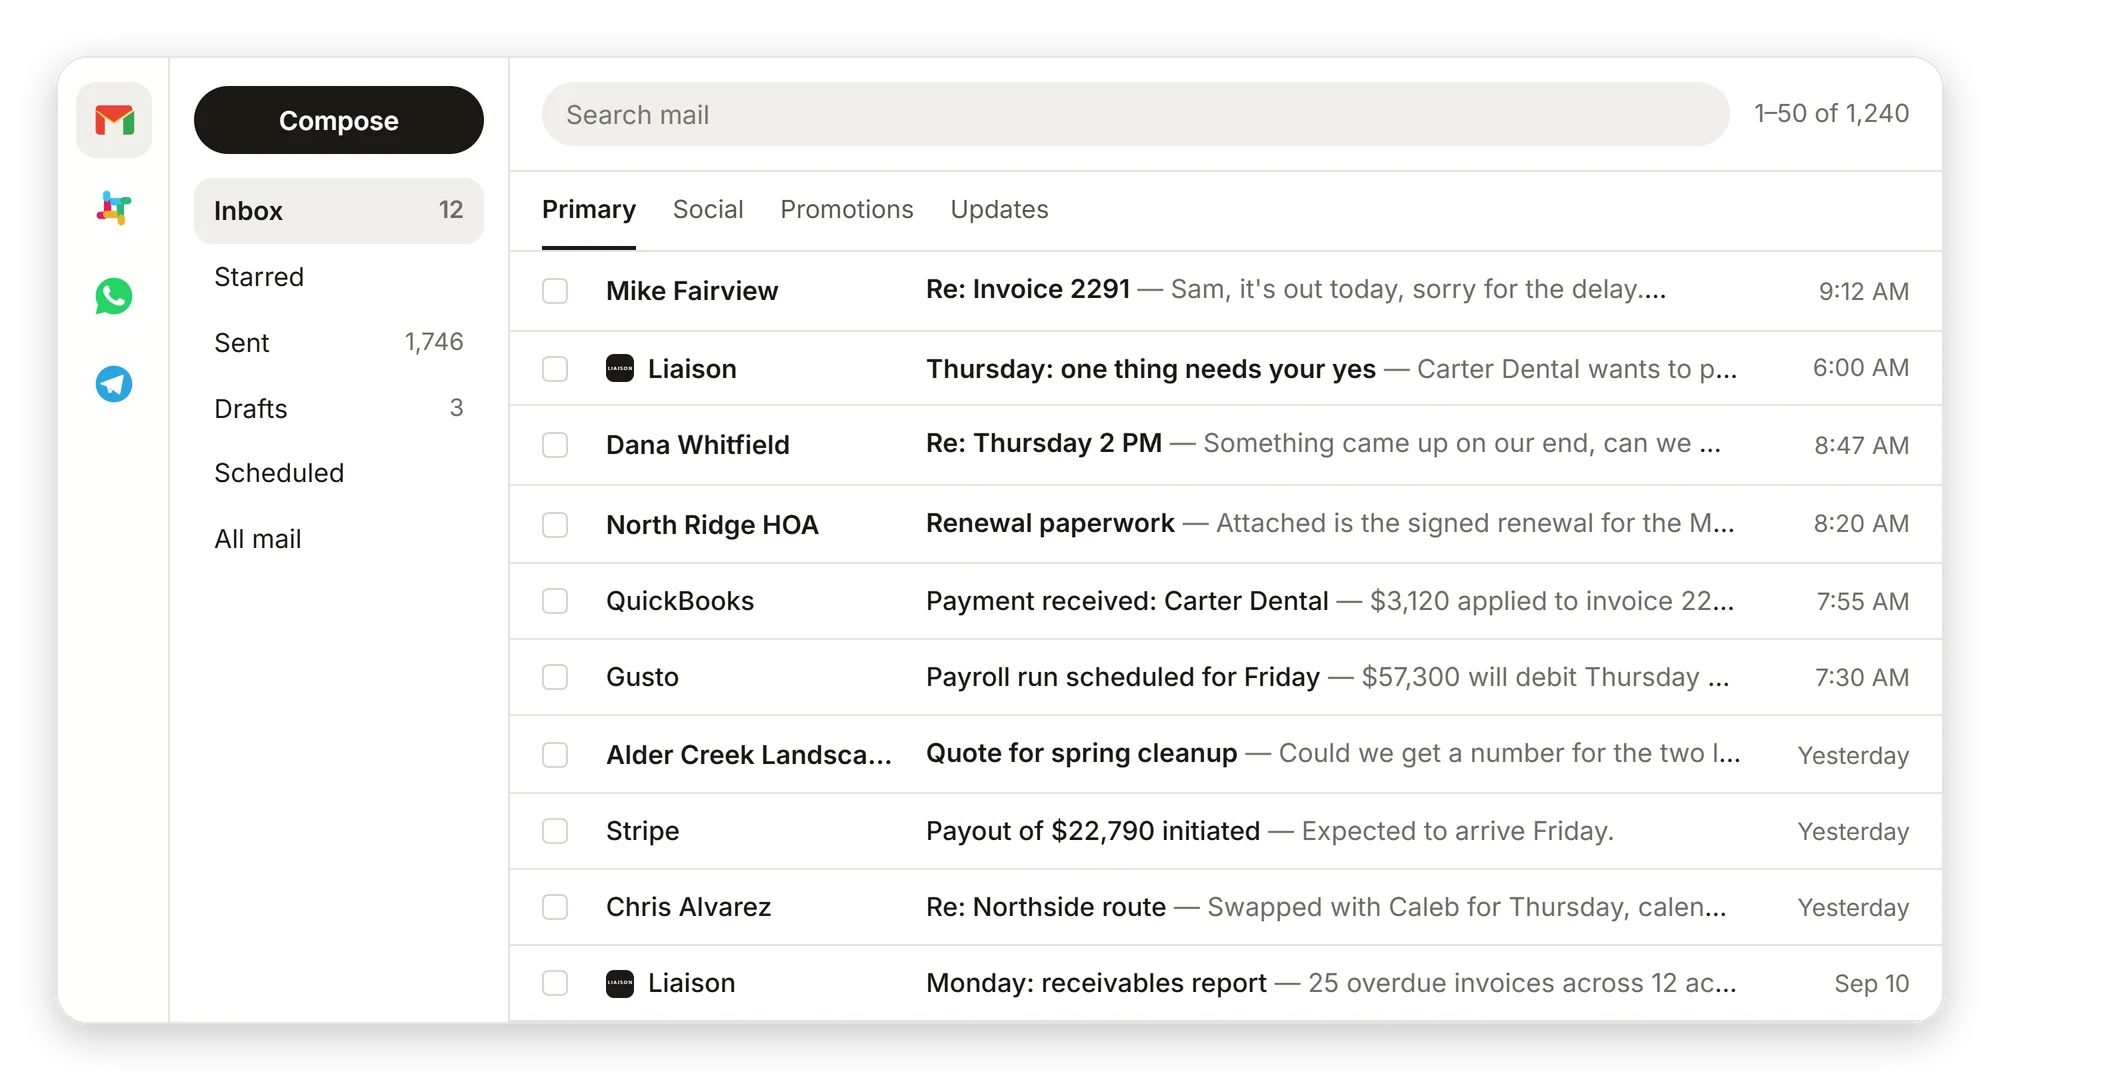Image resolution: width=2112 pixels, height=1080 pixels.
Task: Click sender name Mike Fairview
Action: click(x=692, y=291)
